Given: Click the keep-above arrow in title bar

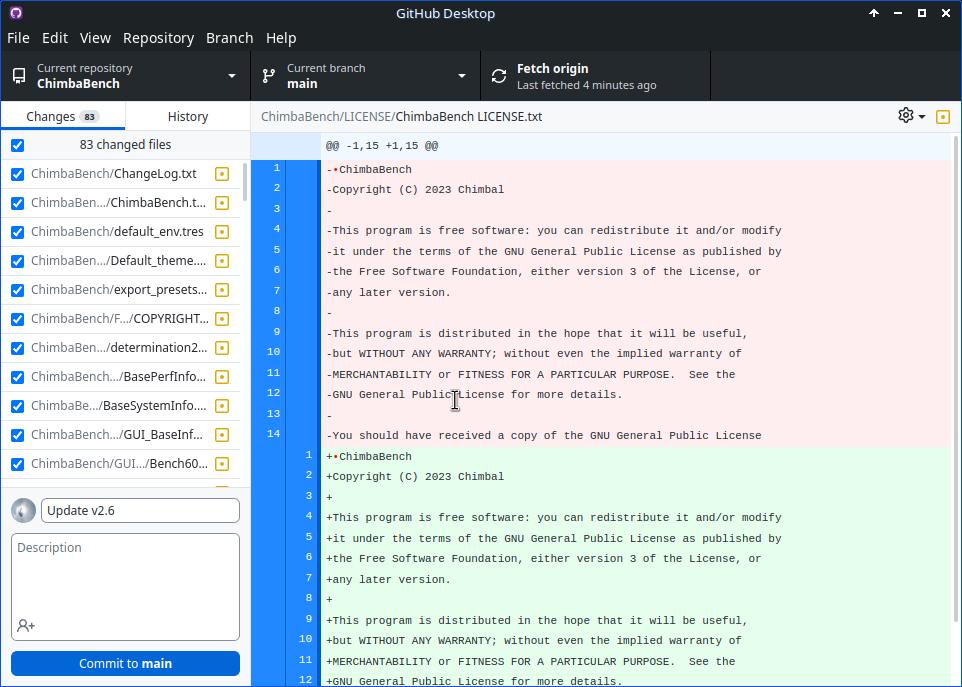Looking at the screenshot, I should [874, 13].
